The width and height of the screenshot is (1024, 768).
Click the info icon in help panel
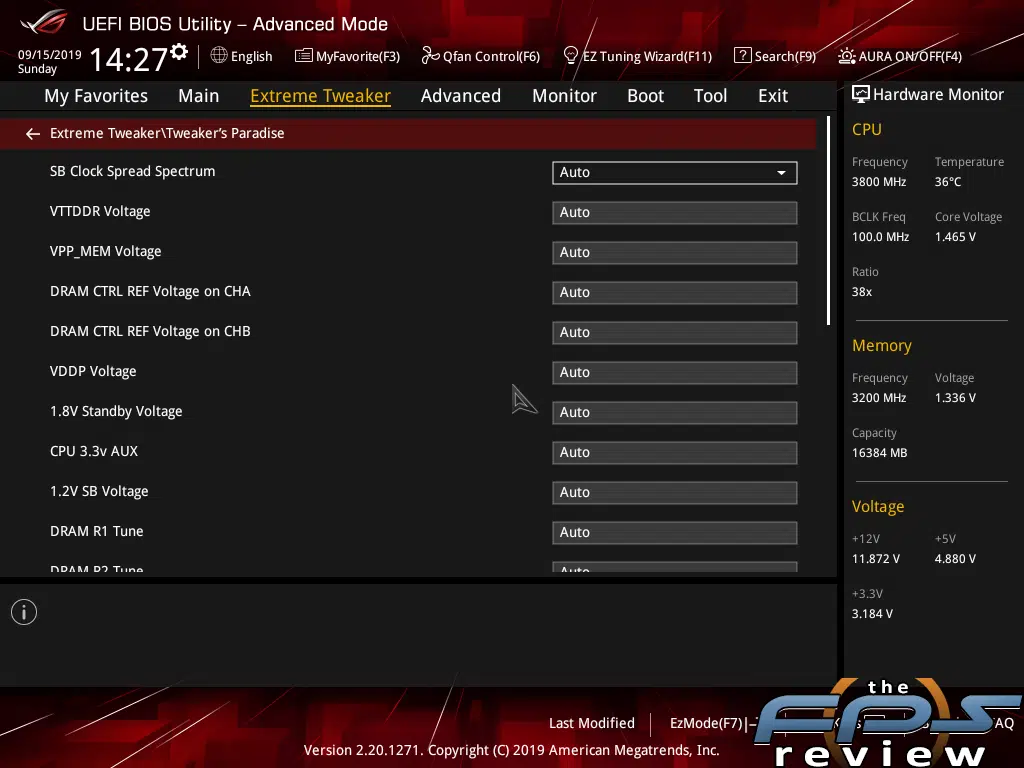click(x=24, y=612)
